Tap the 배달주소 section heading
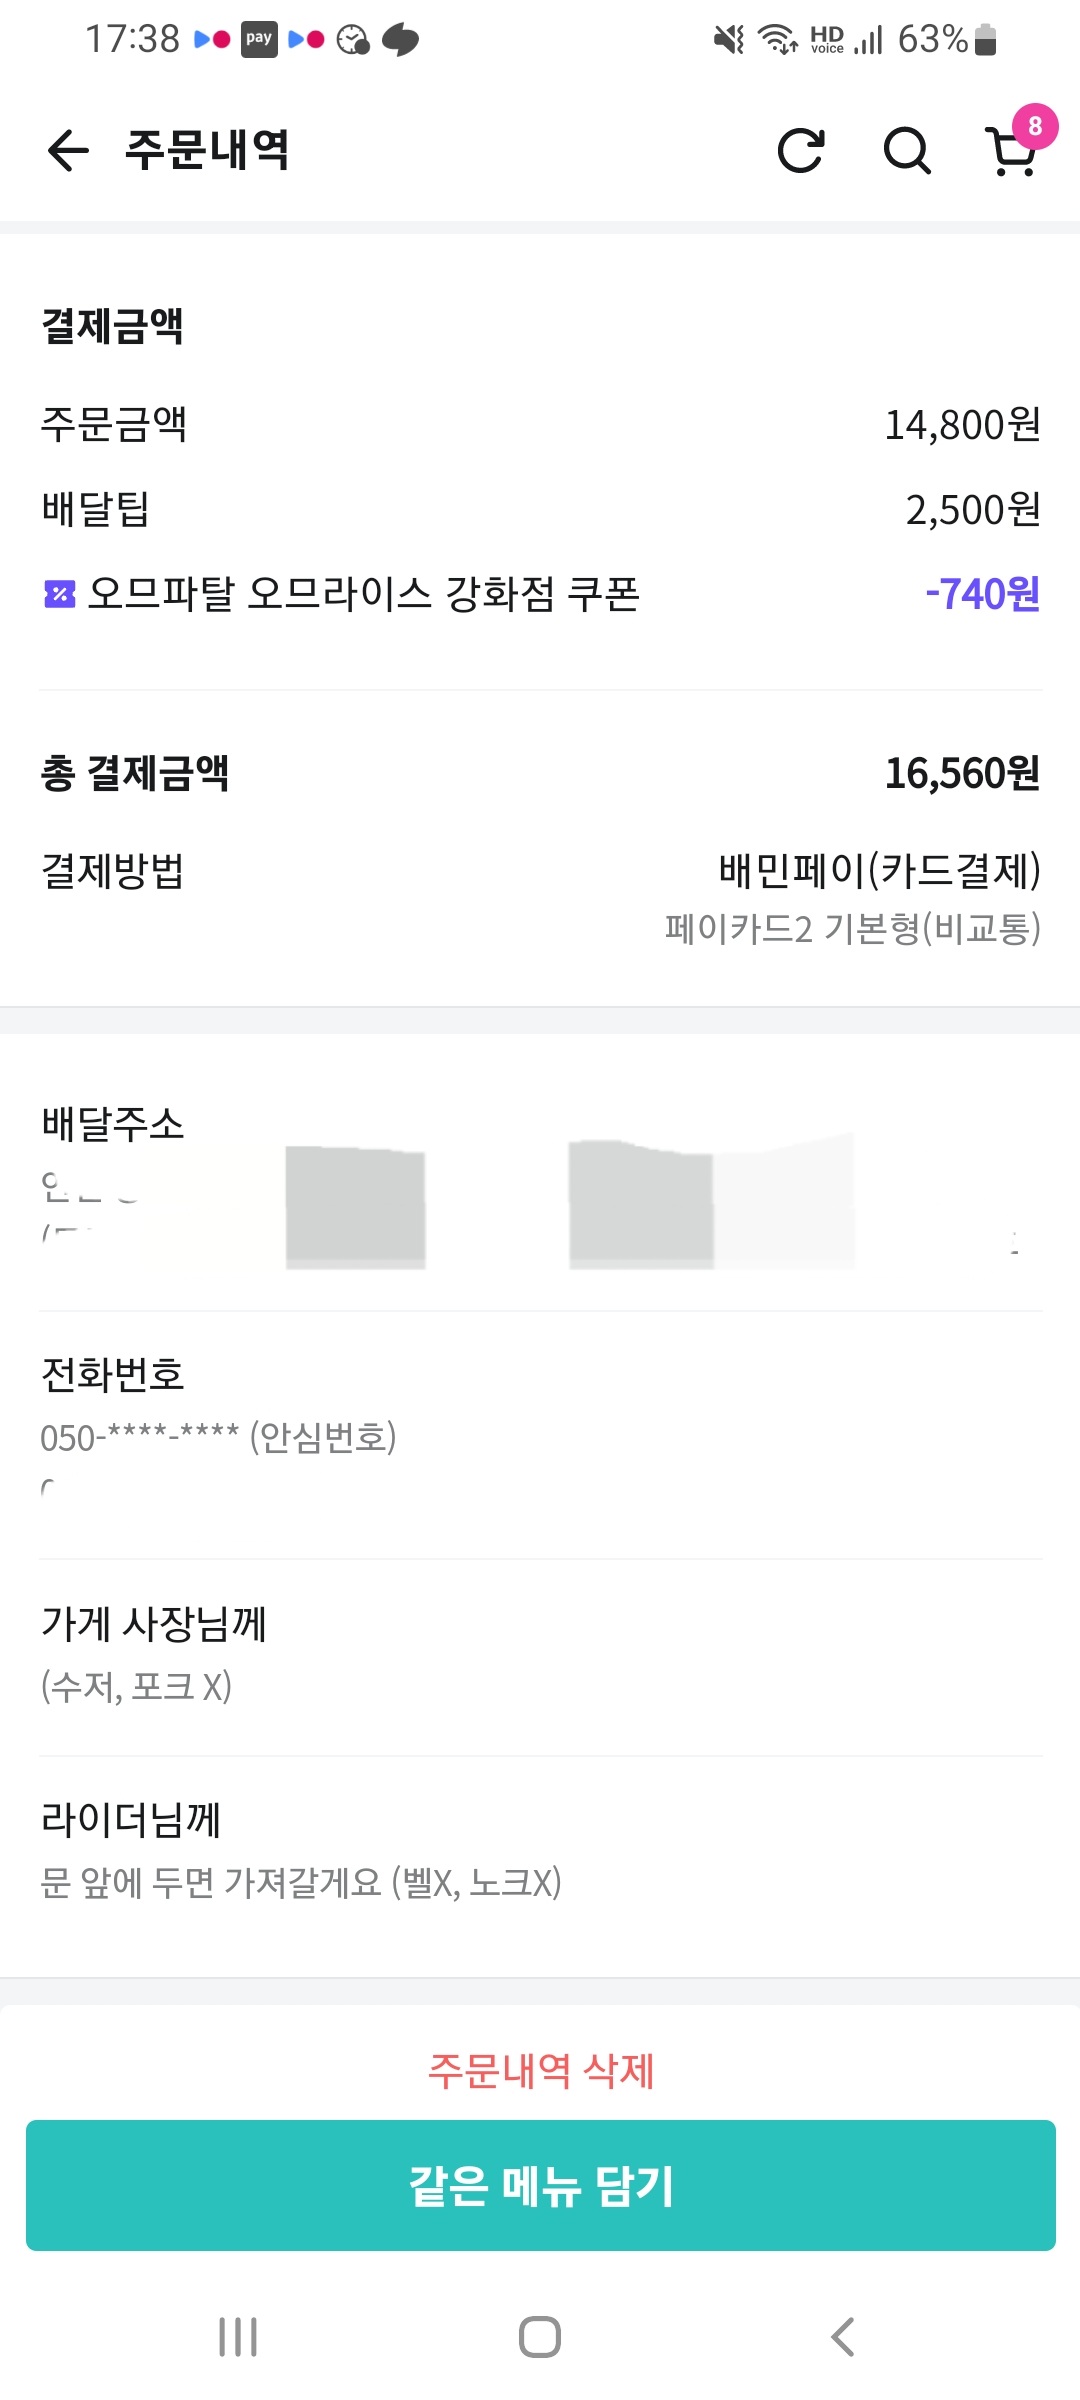This screenshot has width=1080, height=2400. point(113,1124)
